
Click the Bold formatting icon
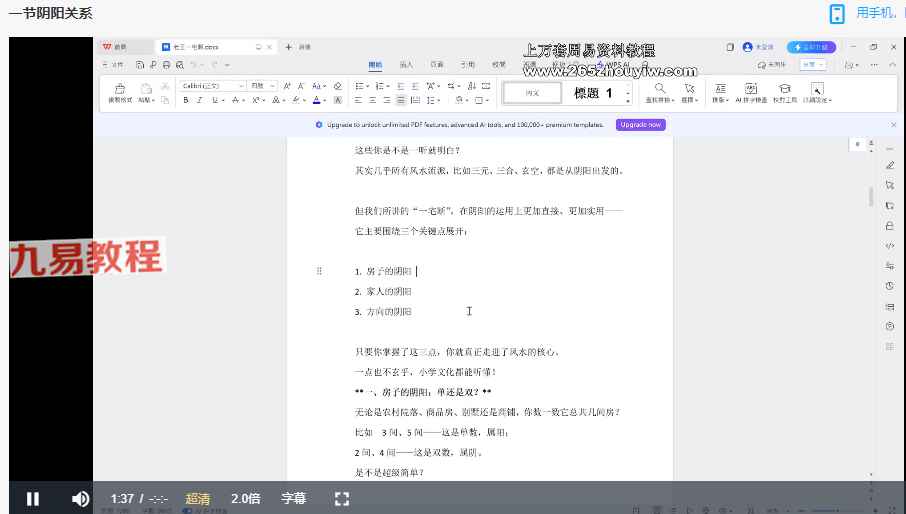186,100
